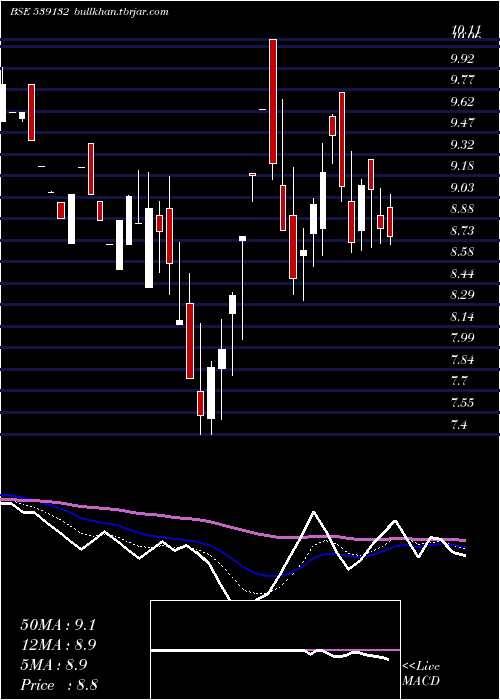Screen dimensions: 500x700
Task: Select the 9.77 price axis label
Action: pyautogui.click(x=462, y=80)
